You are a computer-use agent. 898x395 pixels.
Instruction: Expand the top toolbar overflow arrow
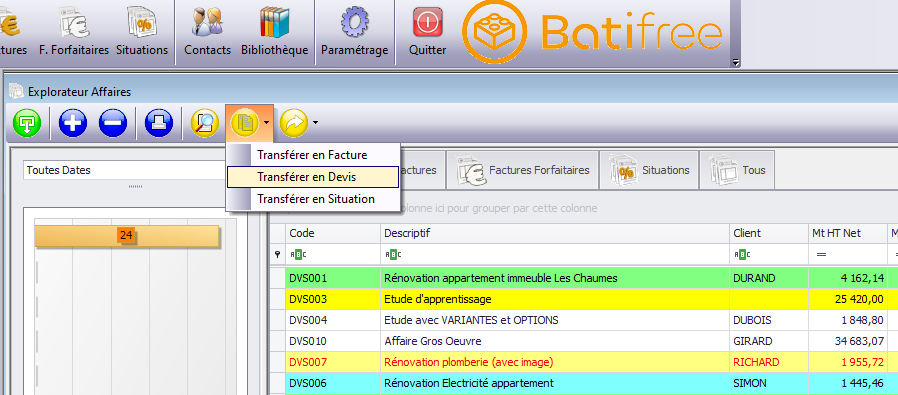pyautogui.click(x=736, y=62)
